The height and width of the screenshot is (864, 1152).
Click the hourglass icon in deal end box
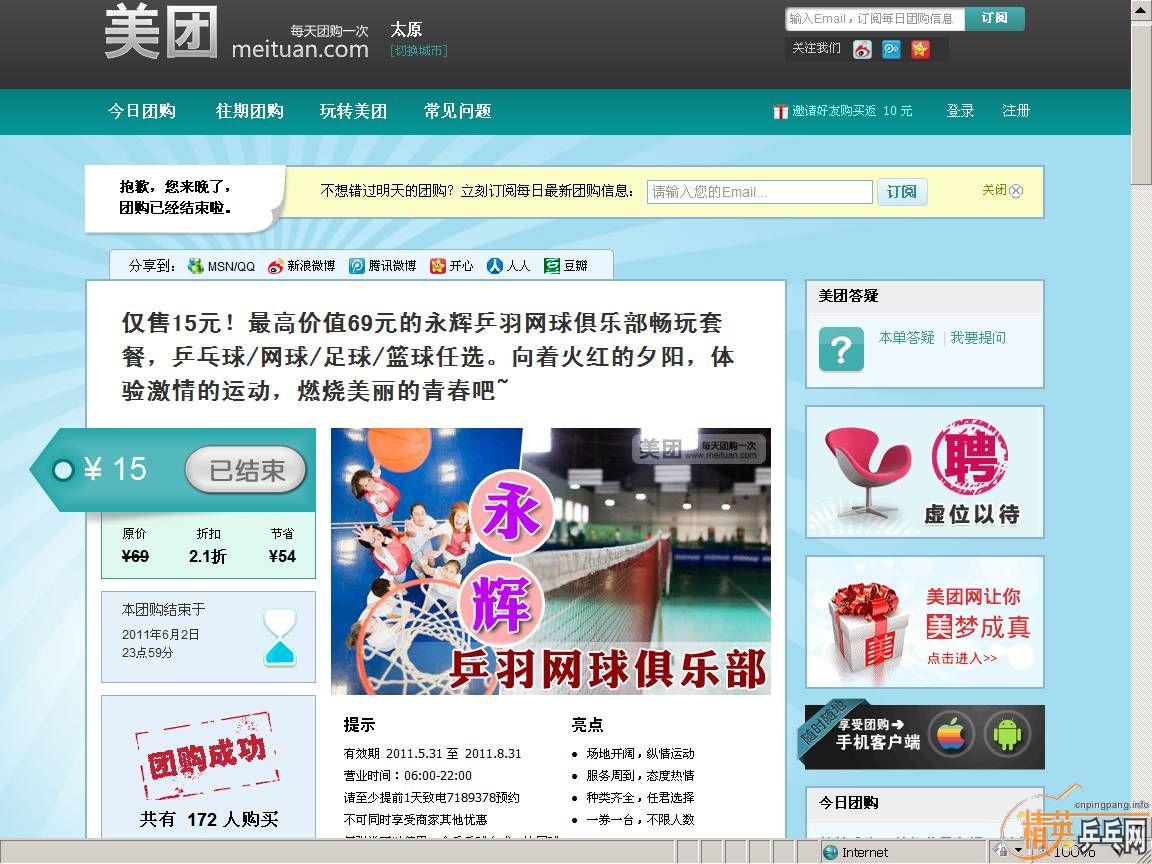click(x=281, y=637)
